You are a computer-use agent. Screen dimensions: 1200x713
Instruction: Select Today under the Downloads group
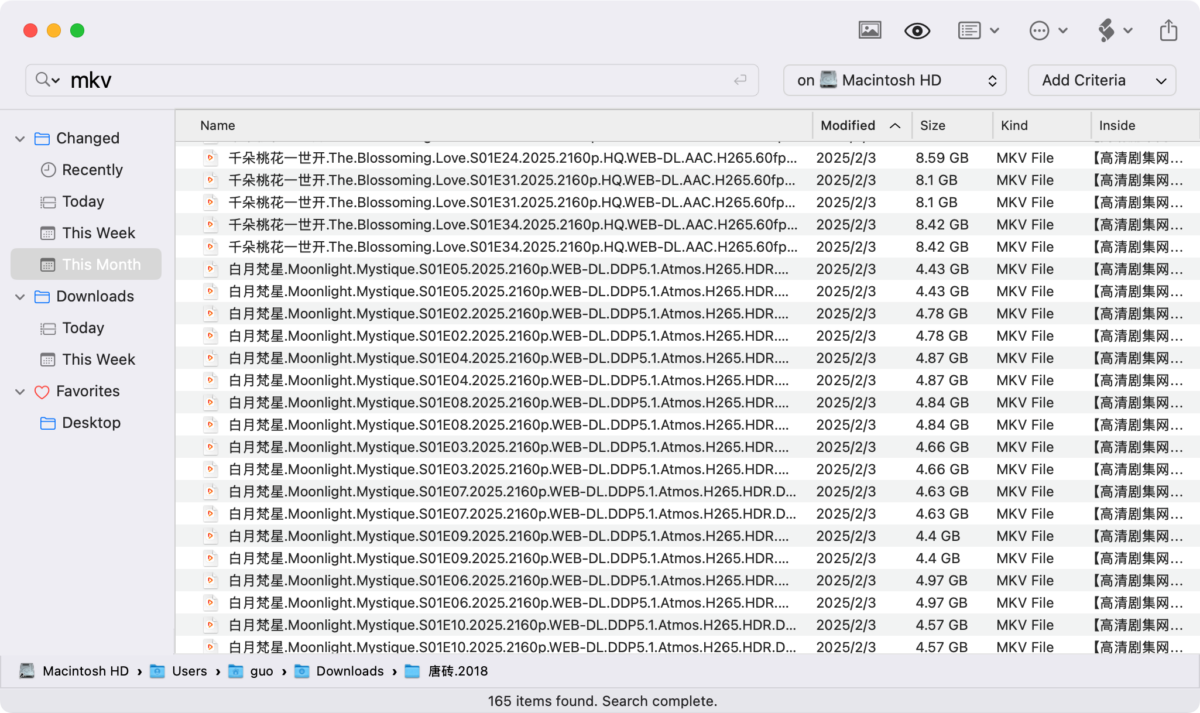click(x=83, y=328)
